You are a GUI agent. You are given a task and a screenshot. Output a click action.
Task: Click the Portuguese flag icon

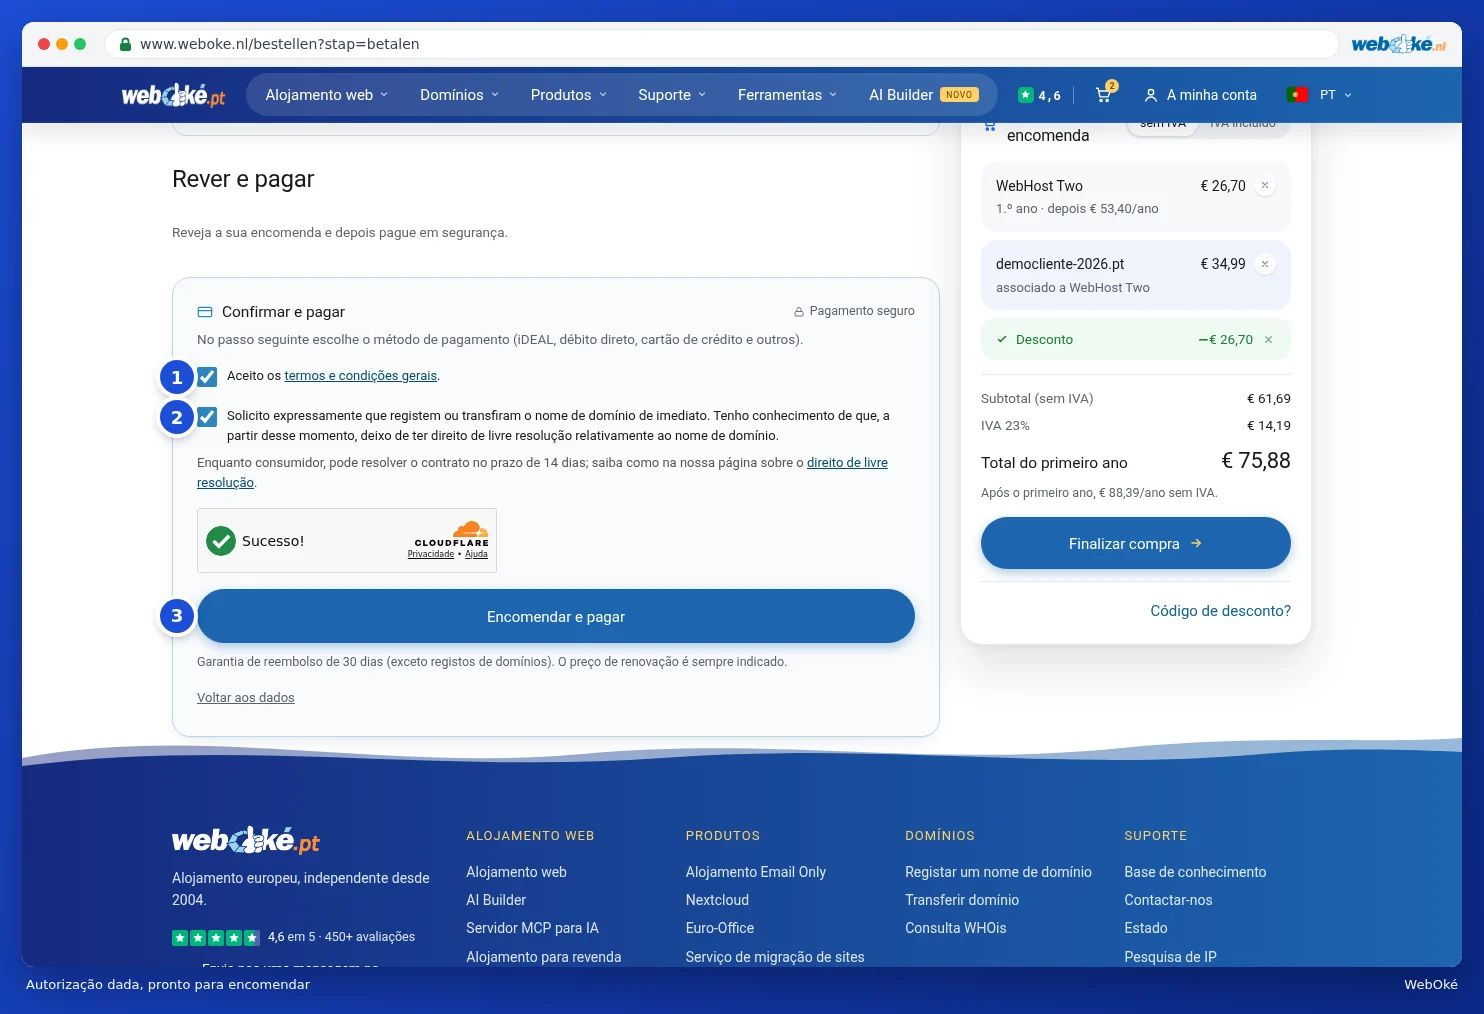[1297, 95]
